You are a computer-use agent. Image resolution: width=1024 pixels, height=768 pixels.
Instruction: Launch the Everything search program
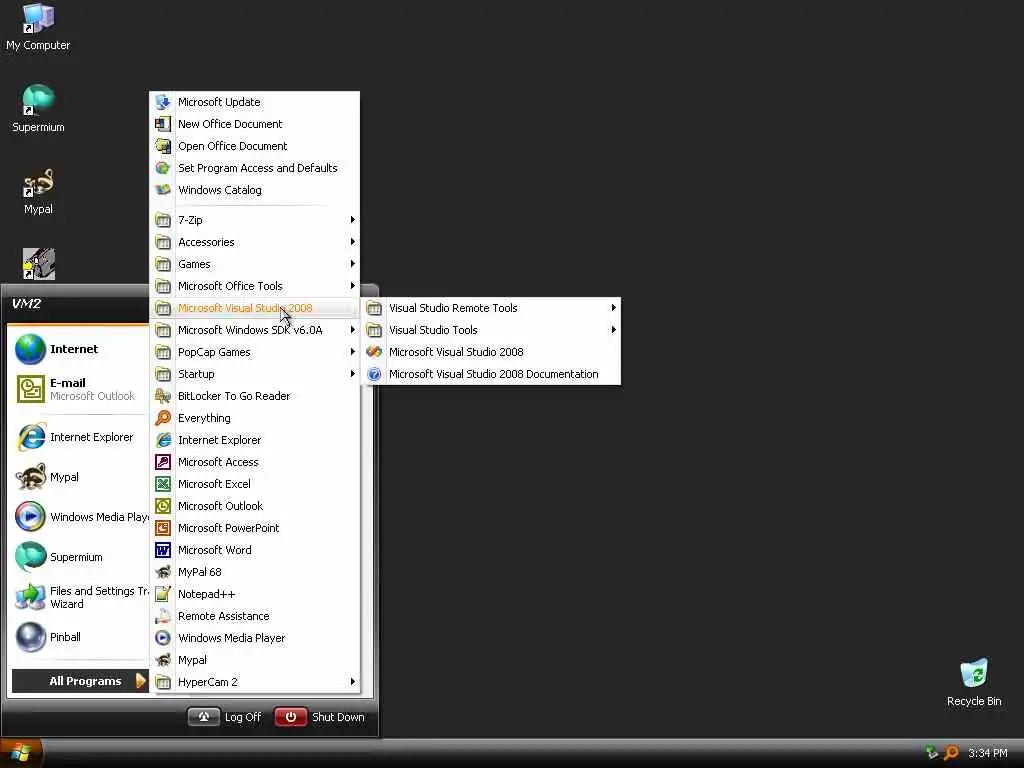pos(255,418)
